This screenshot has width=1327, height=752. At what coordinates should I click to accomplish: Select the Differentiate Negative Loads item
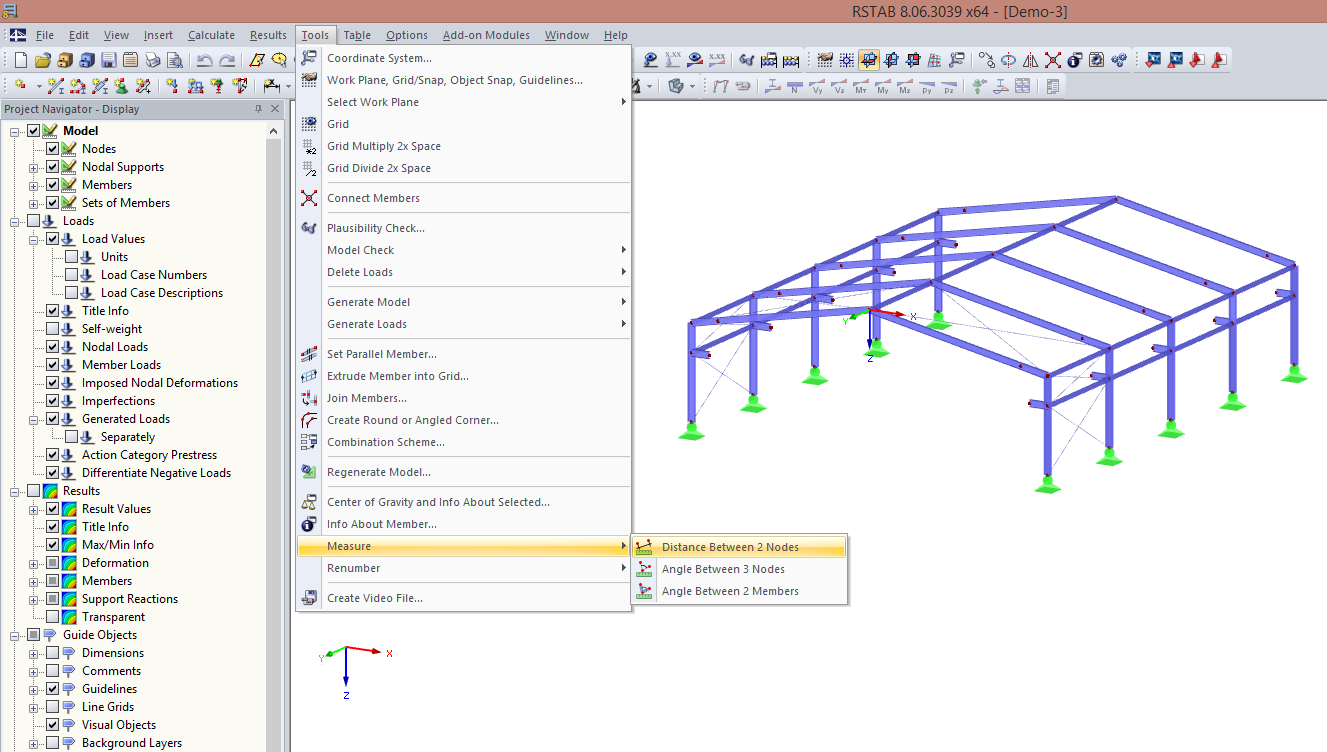click(156, 473)
